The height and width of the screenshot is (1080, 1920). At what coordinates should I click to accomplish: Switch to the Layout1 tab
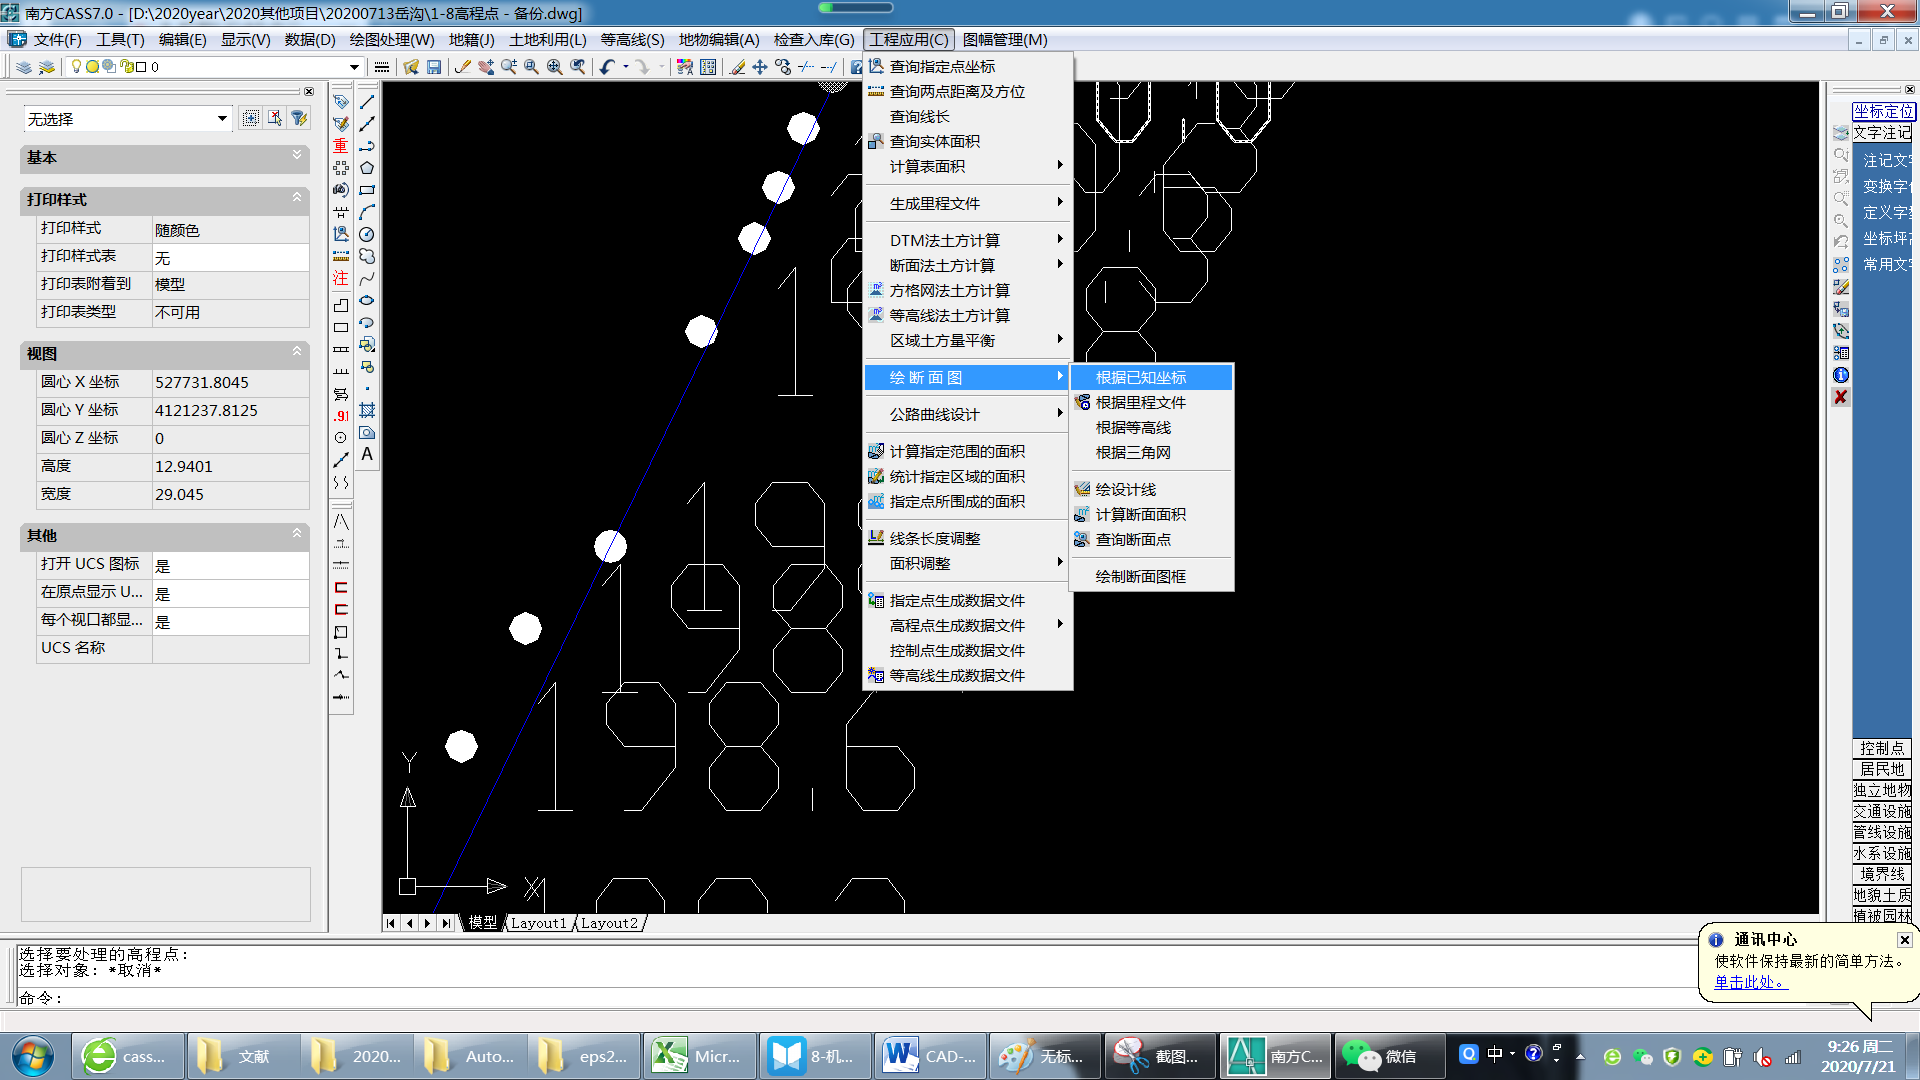click(538, 923)
